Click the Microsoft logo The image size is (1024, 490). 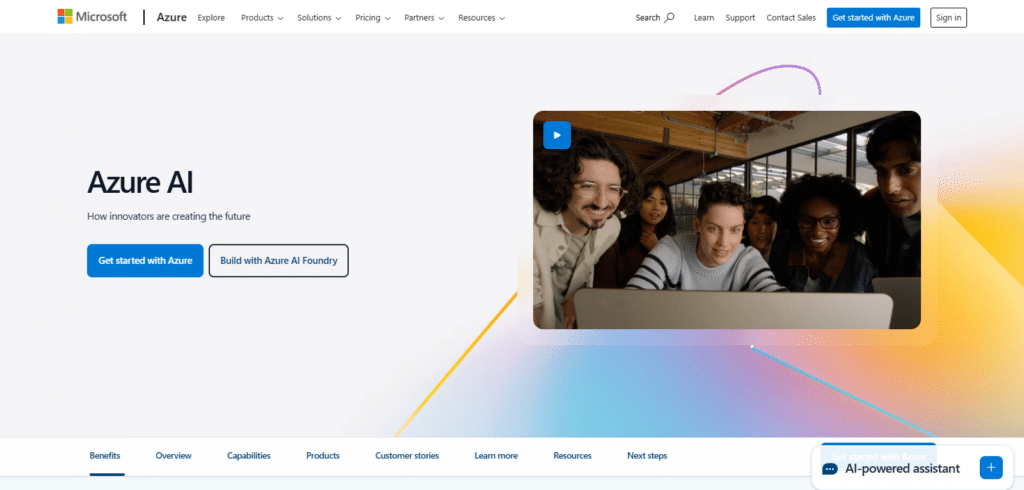[x=92, y=17]
